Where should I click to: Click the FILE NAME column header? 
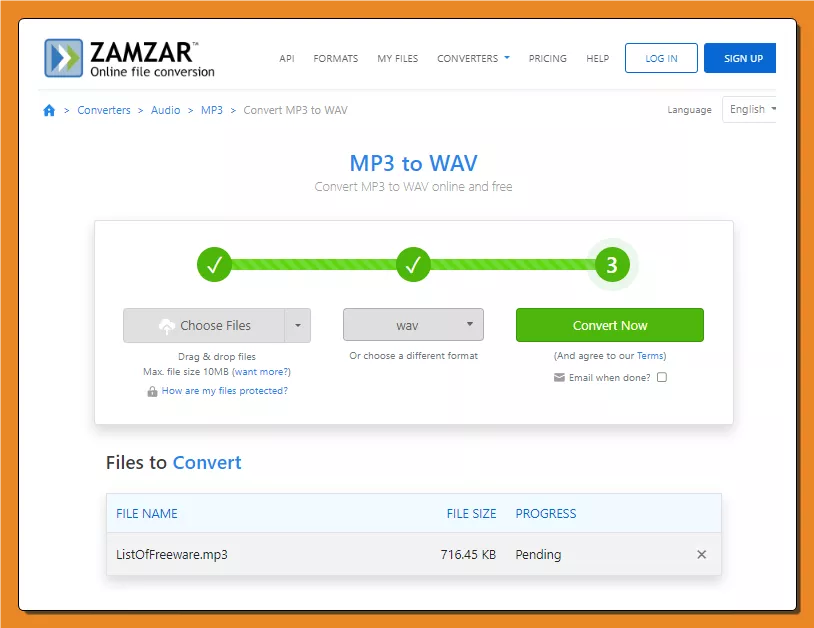pyautogui.click(x=147, y=513)
